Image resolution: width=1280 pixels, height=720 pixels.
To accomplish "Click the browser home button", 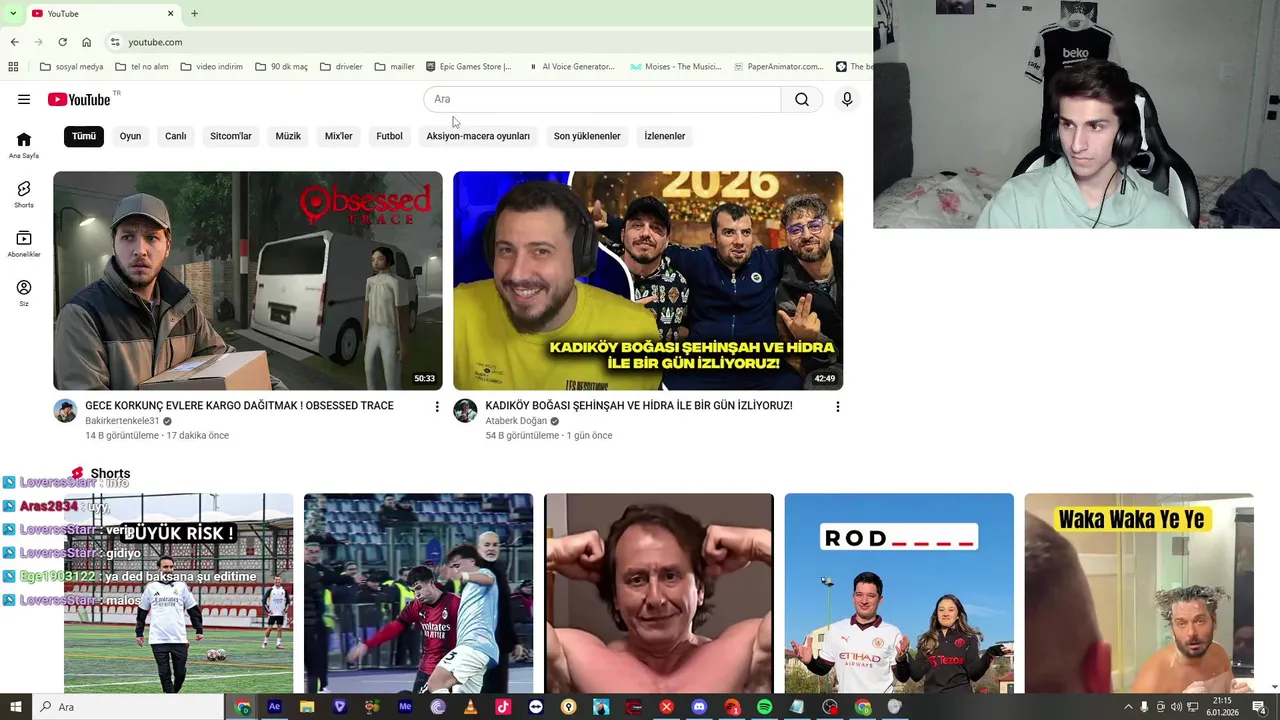I will coord(86,42).
